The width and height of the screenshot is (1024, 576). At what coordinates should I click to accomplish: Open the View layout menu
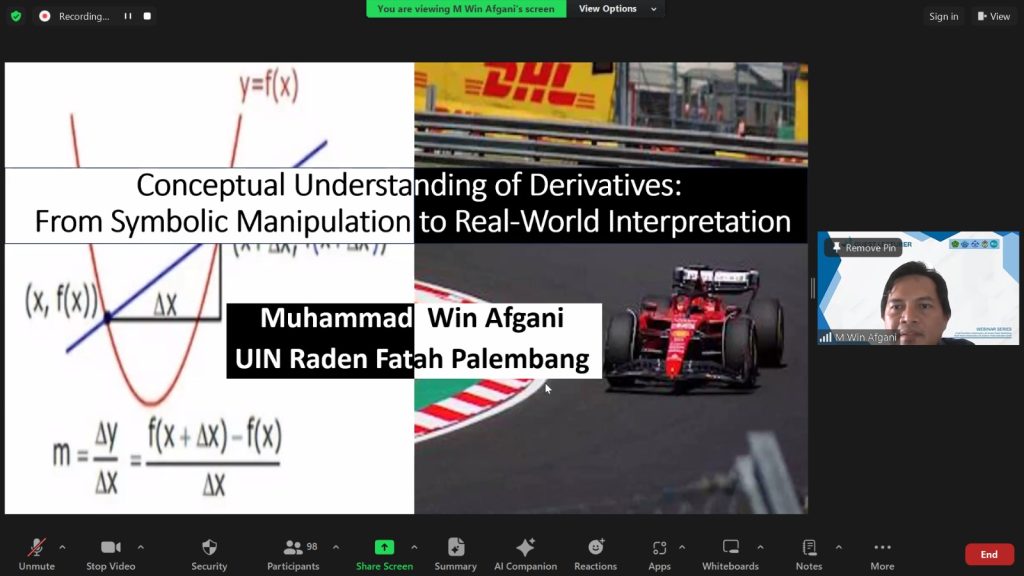click(x=993, y=16)
